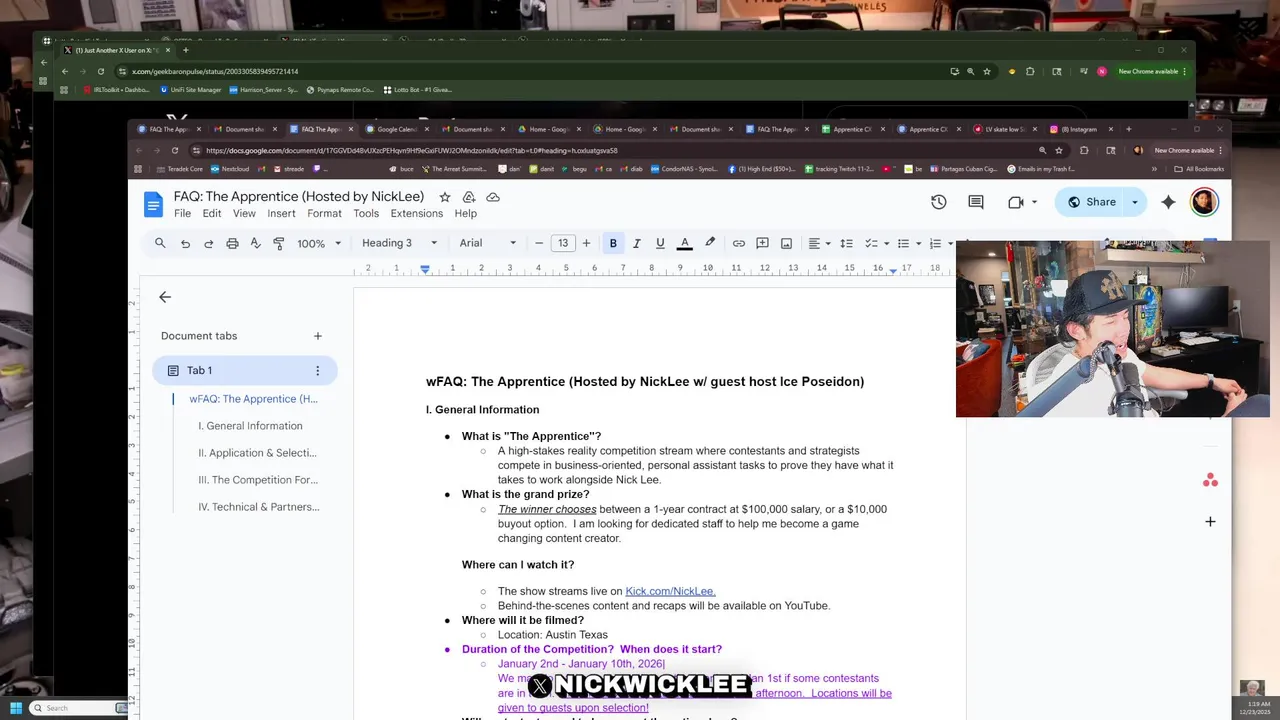Open the Google Docs home icon
1280x720 pixels.
(153, 204)
